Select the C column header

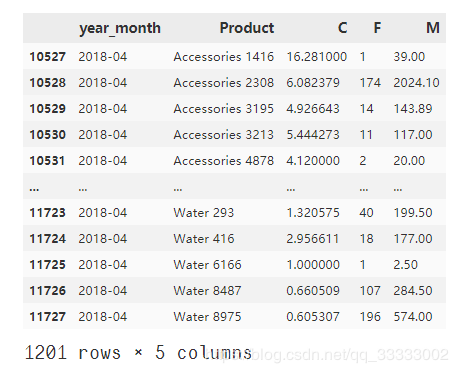[x=342, y=28]
